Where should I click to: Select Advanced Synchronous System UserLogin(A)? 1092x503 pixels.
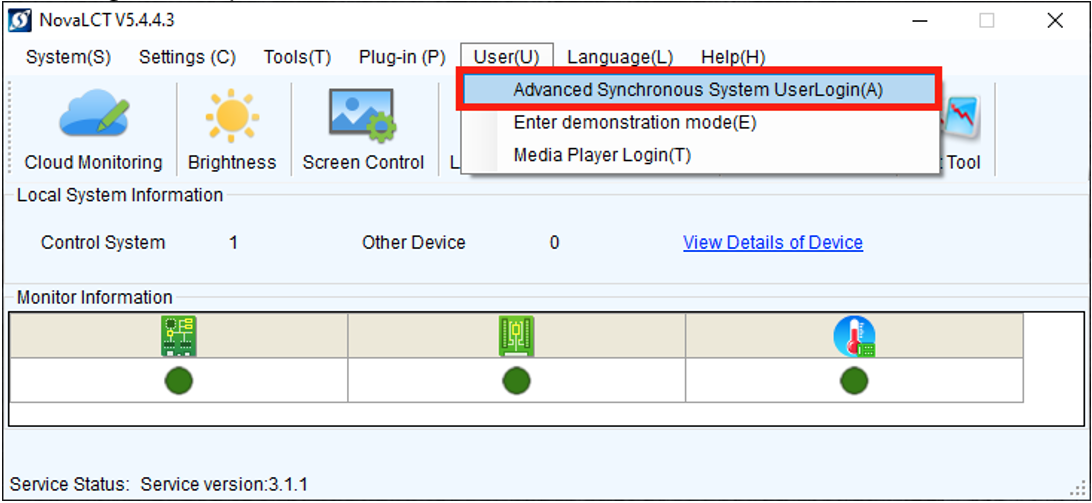point(698,90)
